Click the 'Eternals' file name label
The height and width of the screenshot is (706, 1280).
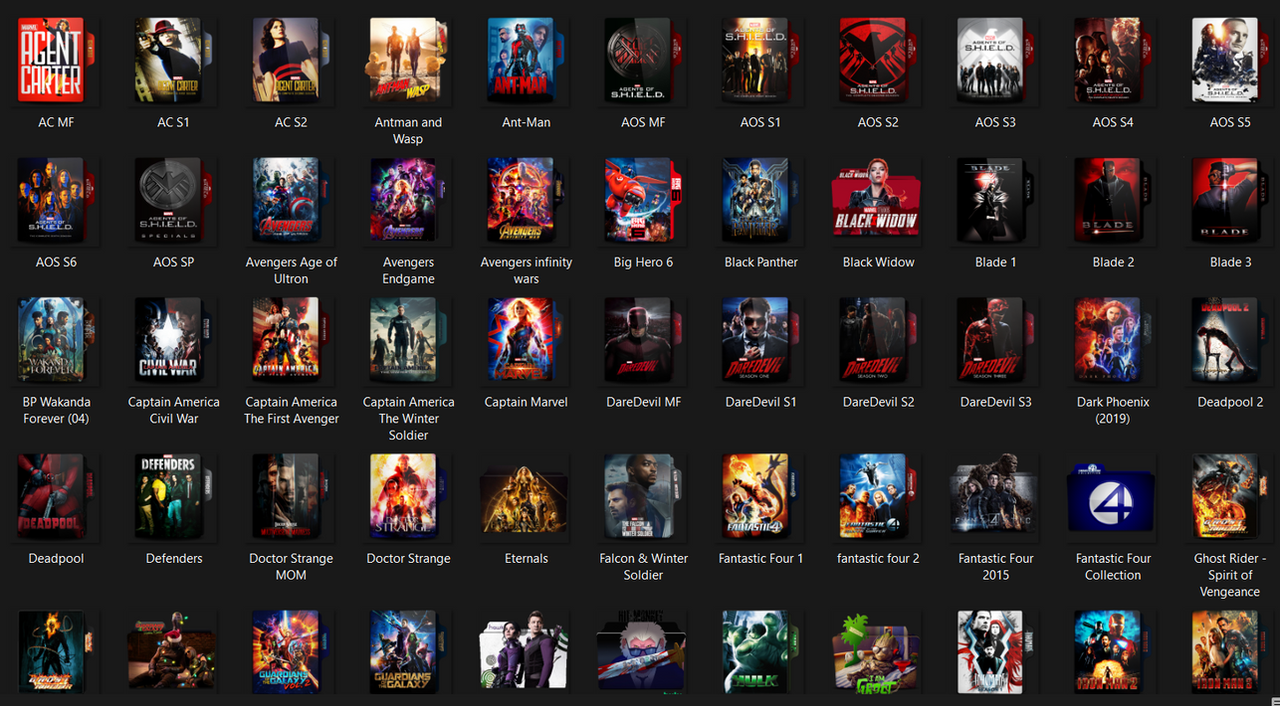point(526,558)
